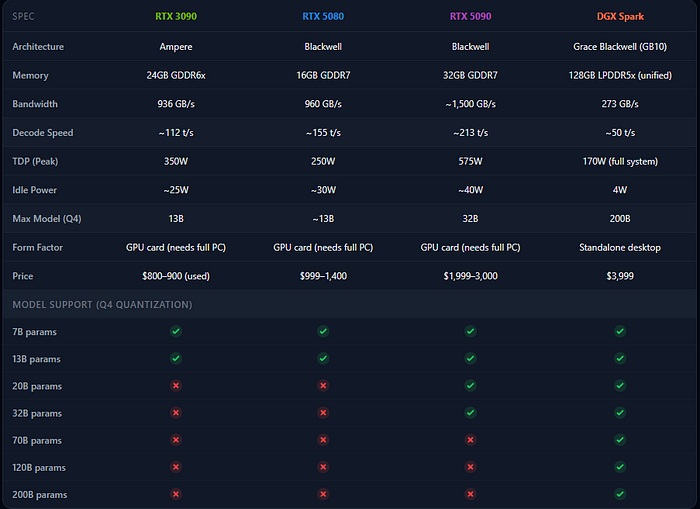Screen dimensions: 700x509
Task: Select the RTX 5090 column header
Action: [x=470, y=16]
